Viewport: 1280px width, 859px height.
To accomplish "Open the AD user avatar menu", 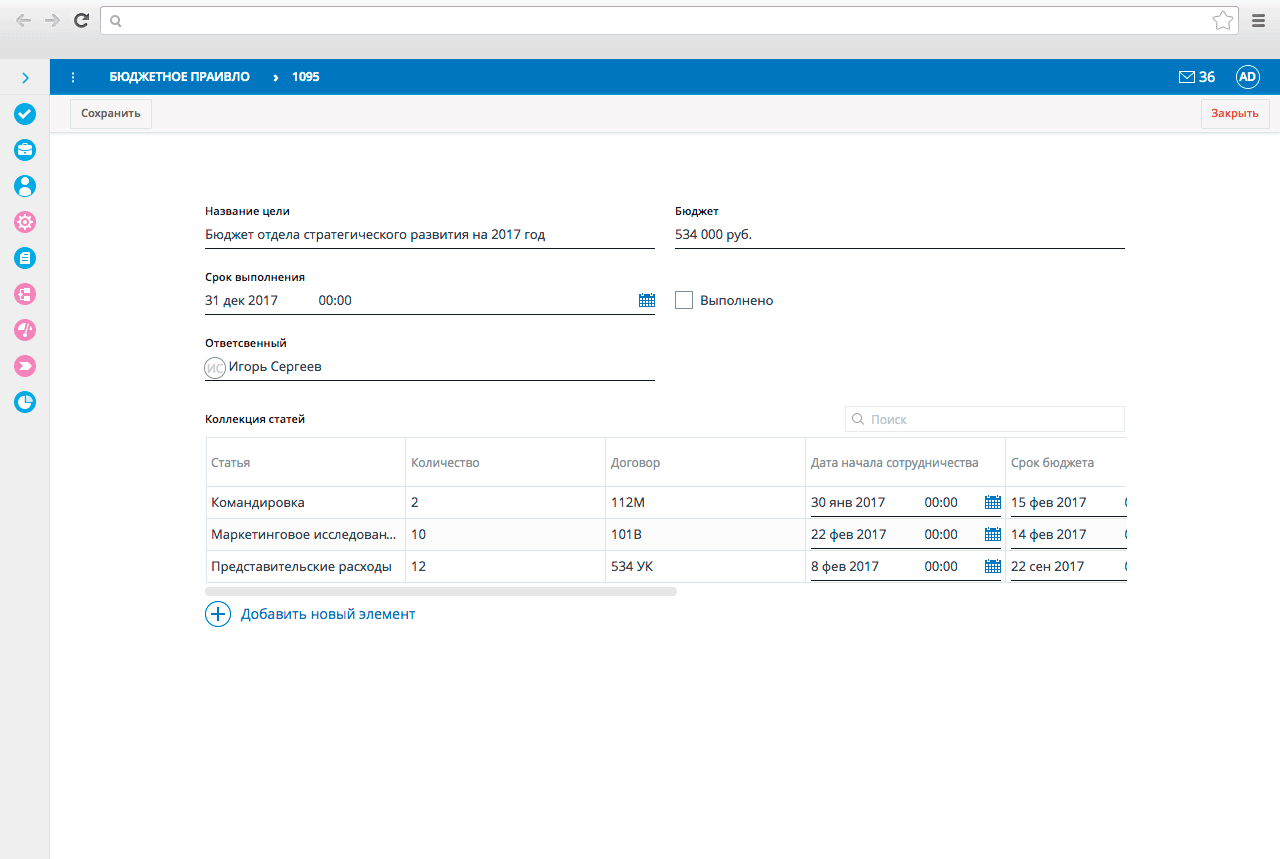I will coord(1247,77).
